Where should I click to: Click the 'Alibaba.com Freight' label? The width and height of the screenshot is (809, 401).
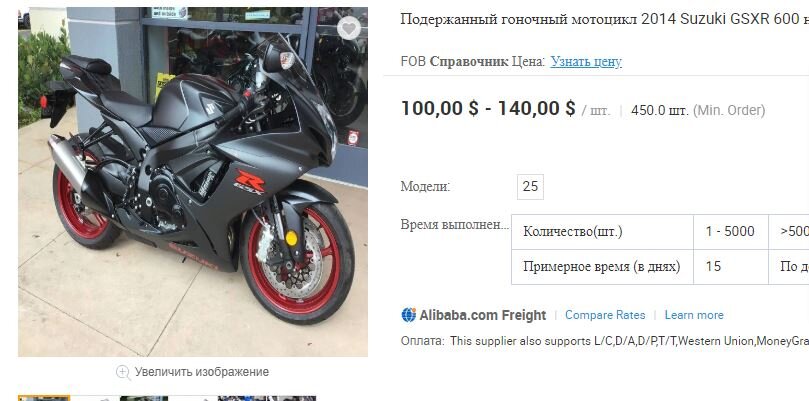click(x=482, y=315)
